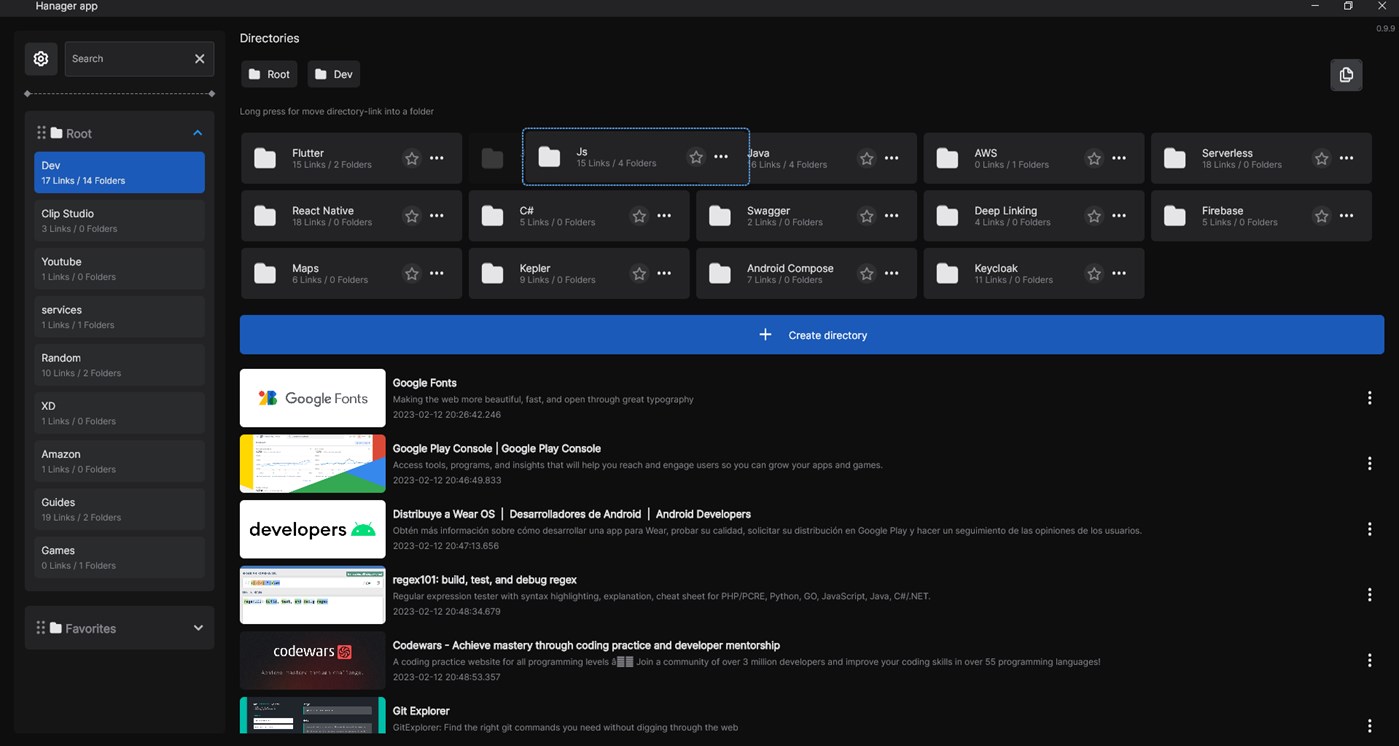Open AWS directory options menu

[1119, 158]
